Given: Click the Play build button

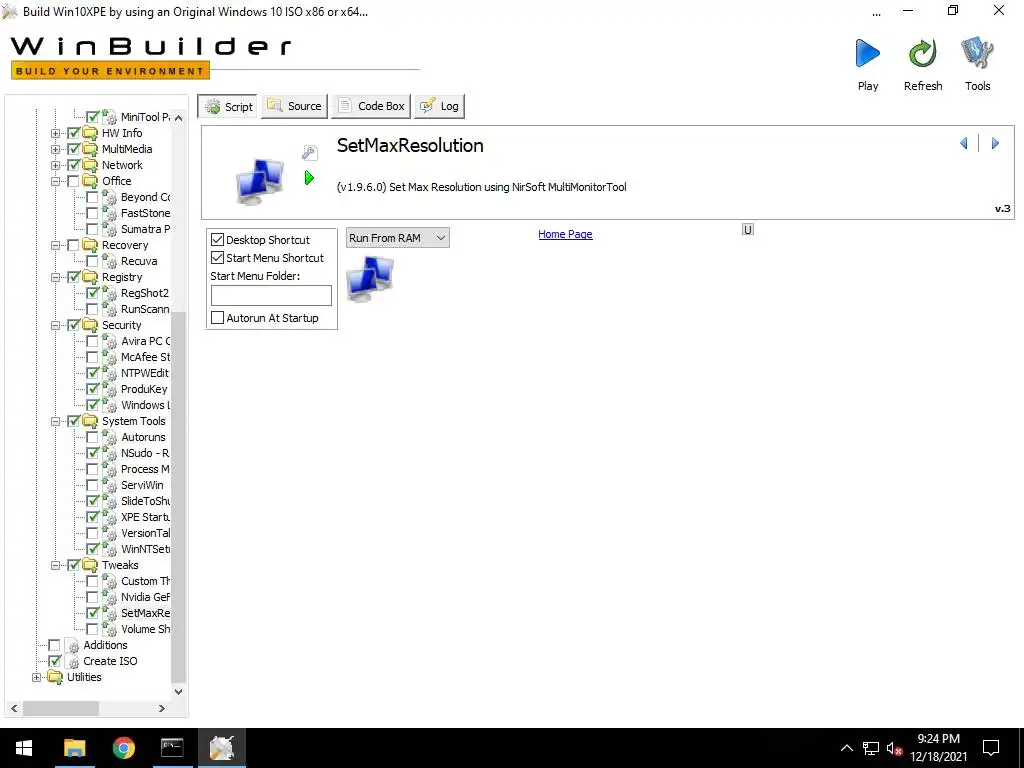Looking at the screenshot, I should pyautogui.click(x=867, y=54).
